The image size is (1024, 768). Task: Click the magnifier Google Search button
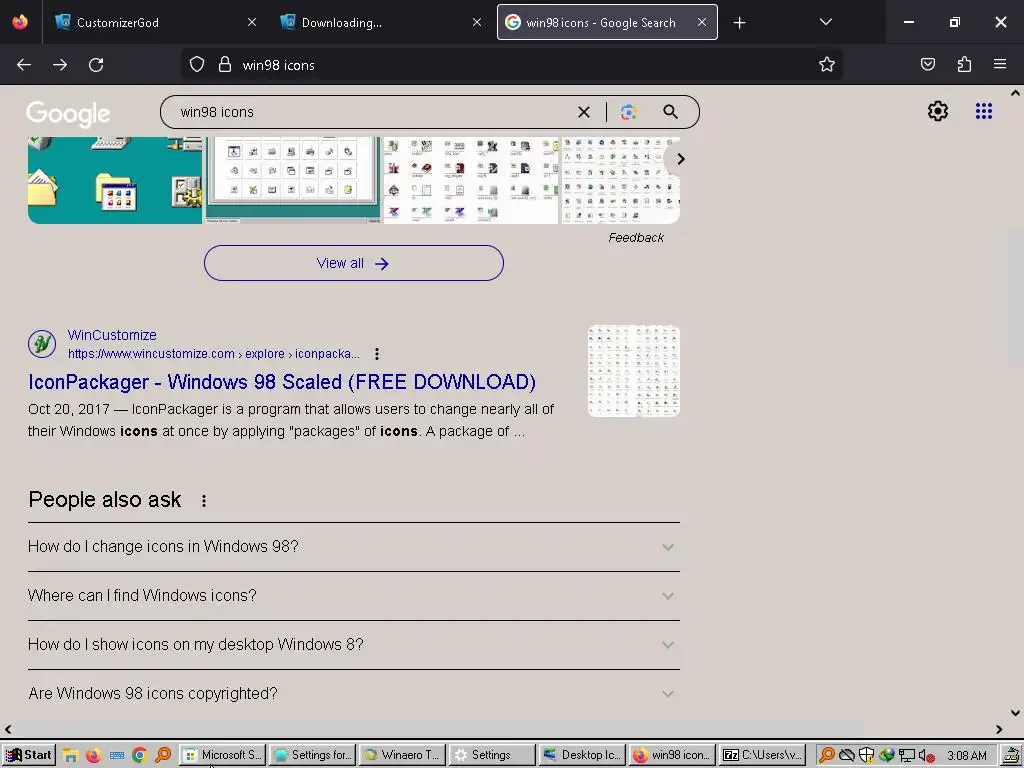tap(670, 112)
